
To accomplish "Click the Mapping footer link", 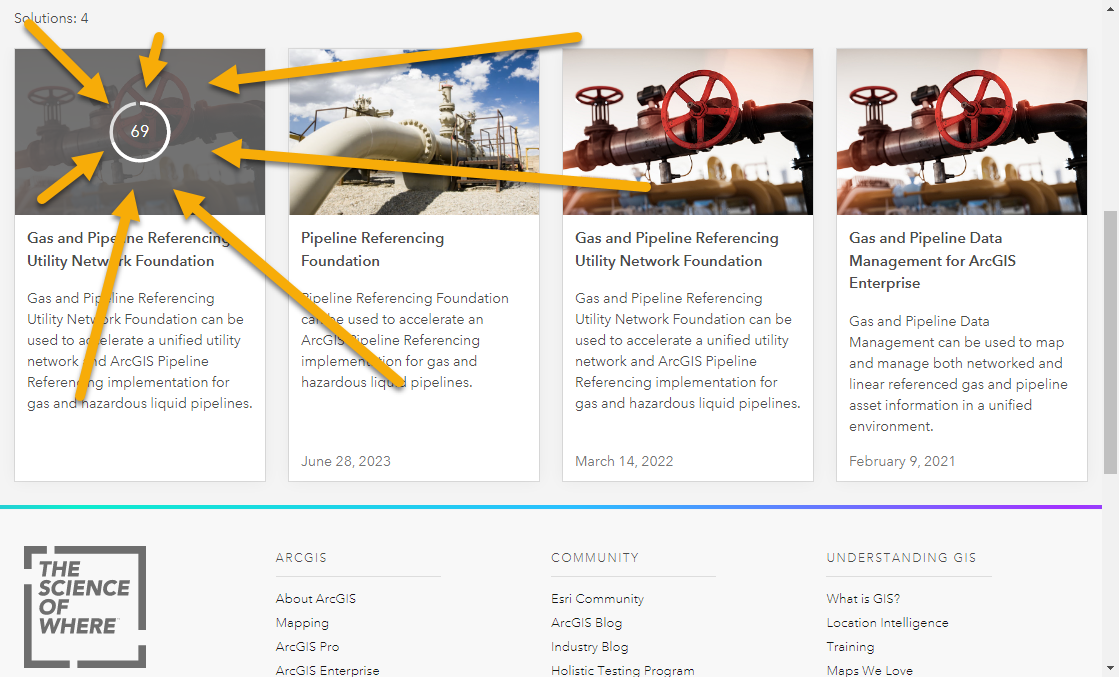I will point(302,622).
